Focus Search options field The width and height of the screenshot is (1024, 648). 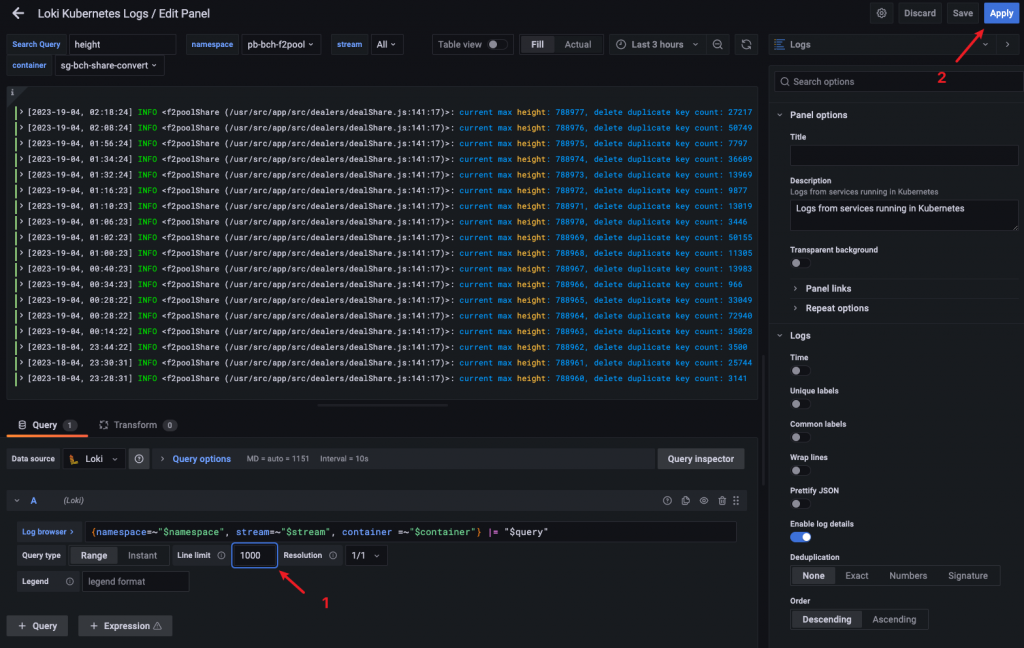[899, 82]
